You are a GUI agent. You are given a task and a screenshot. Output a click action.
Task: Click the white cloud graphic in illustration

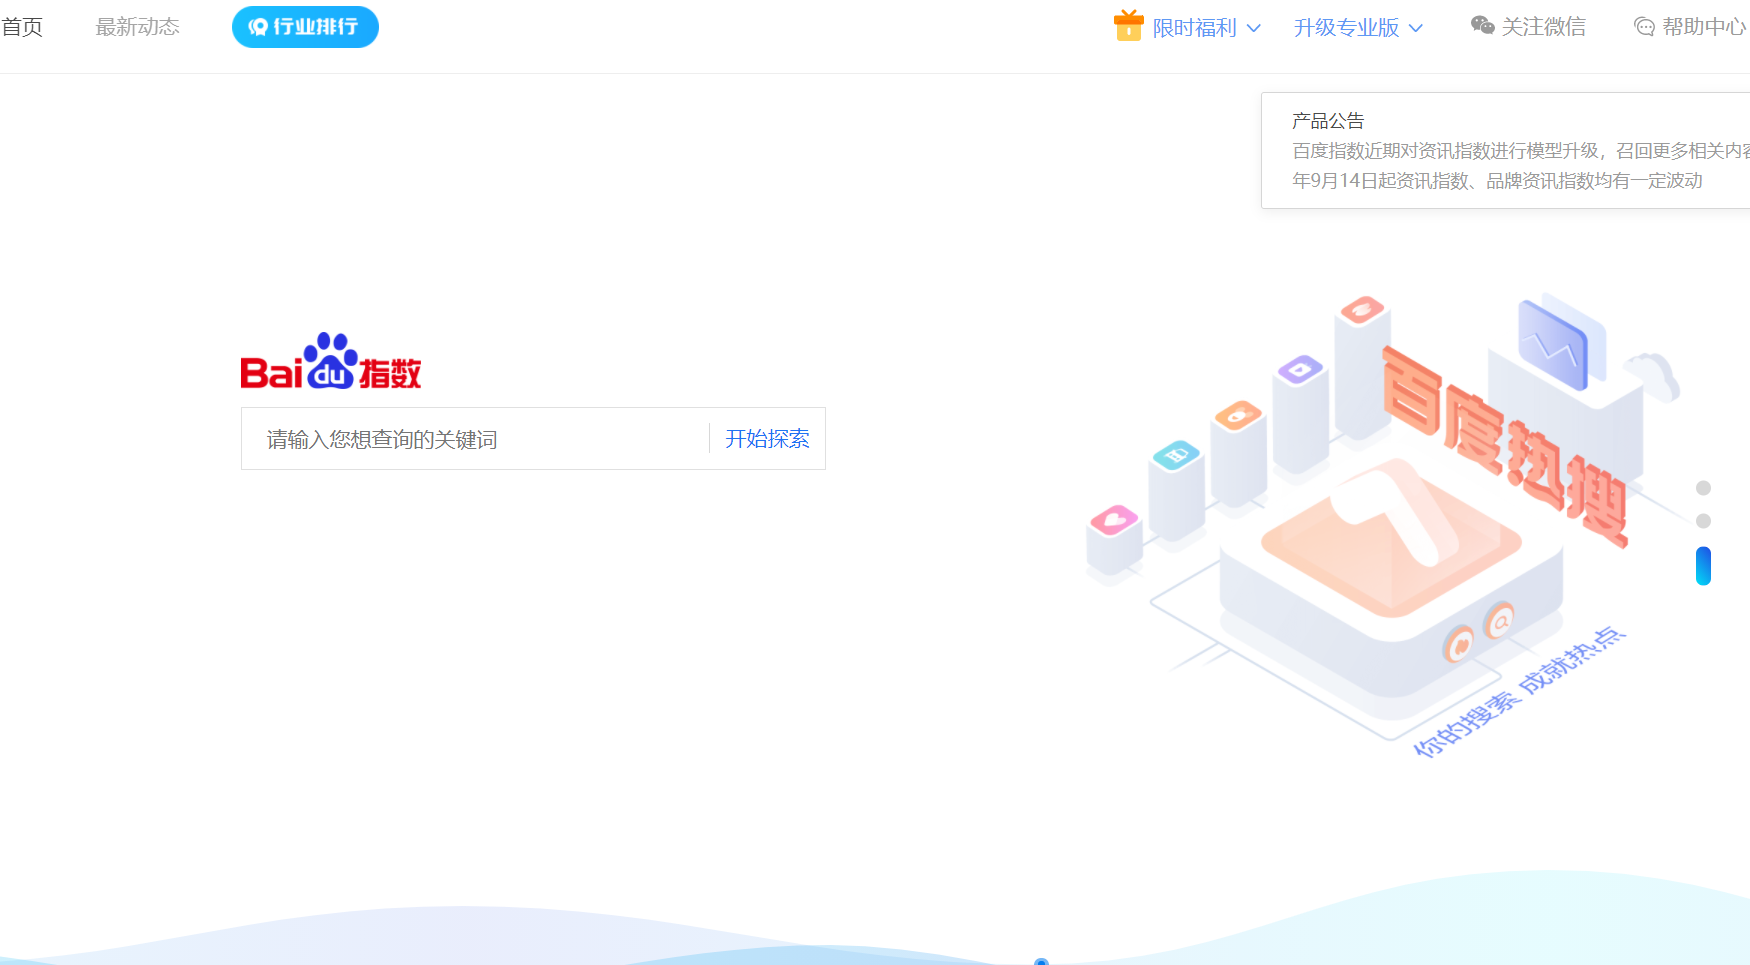1654,376
